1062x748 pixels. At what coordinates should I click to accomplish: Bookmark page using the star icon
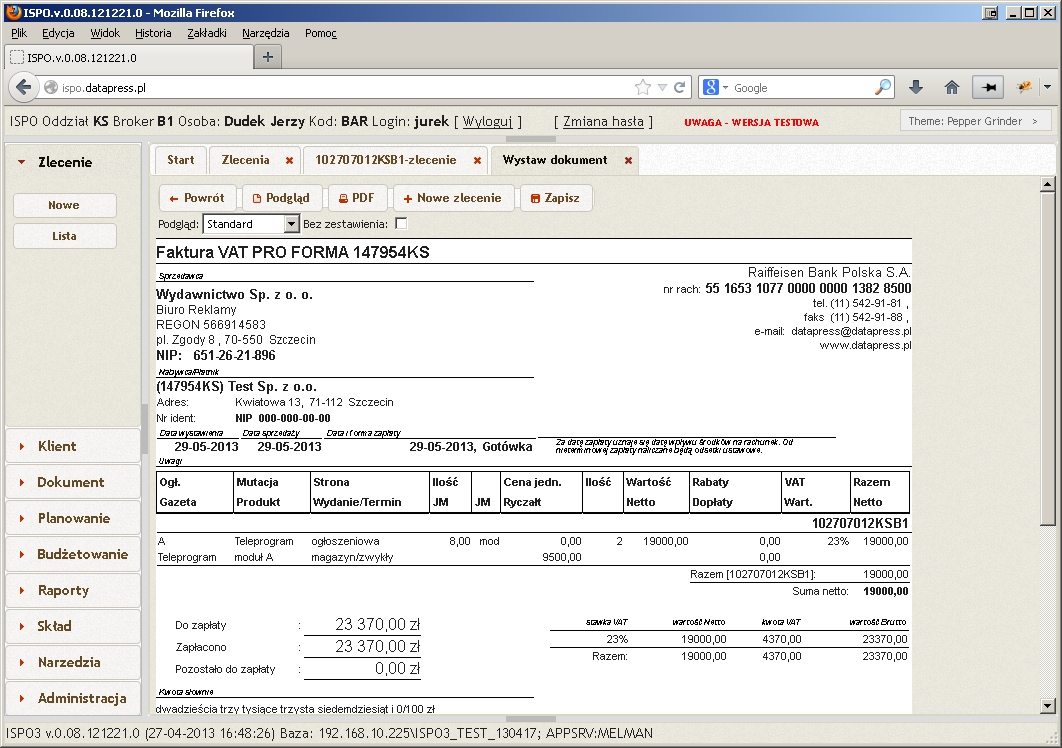(643, 87)
